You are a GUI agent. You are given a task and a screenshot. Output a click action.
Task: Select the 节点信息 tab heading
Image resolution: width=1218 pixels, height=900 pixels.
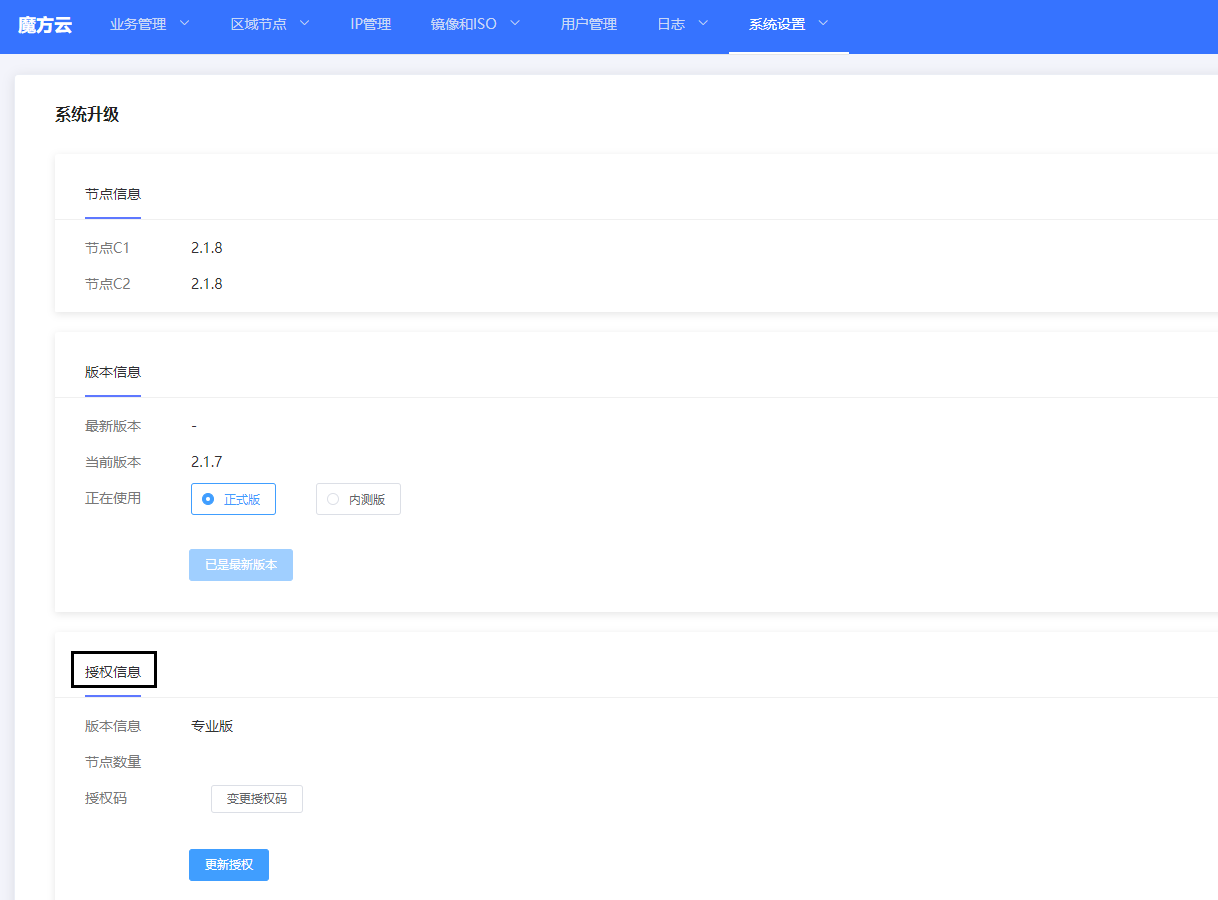click(113, 194)
